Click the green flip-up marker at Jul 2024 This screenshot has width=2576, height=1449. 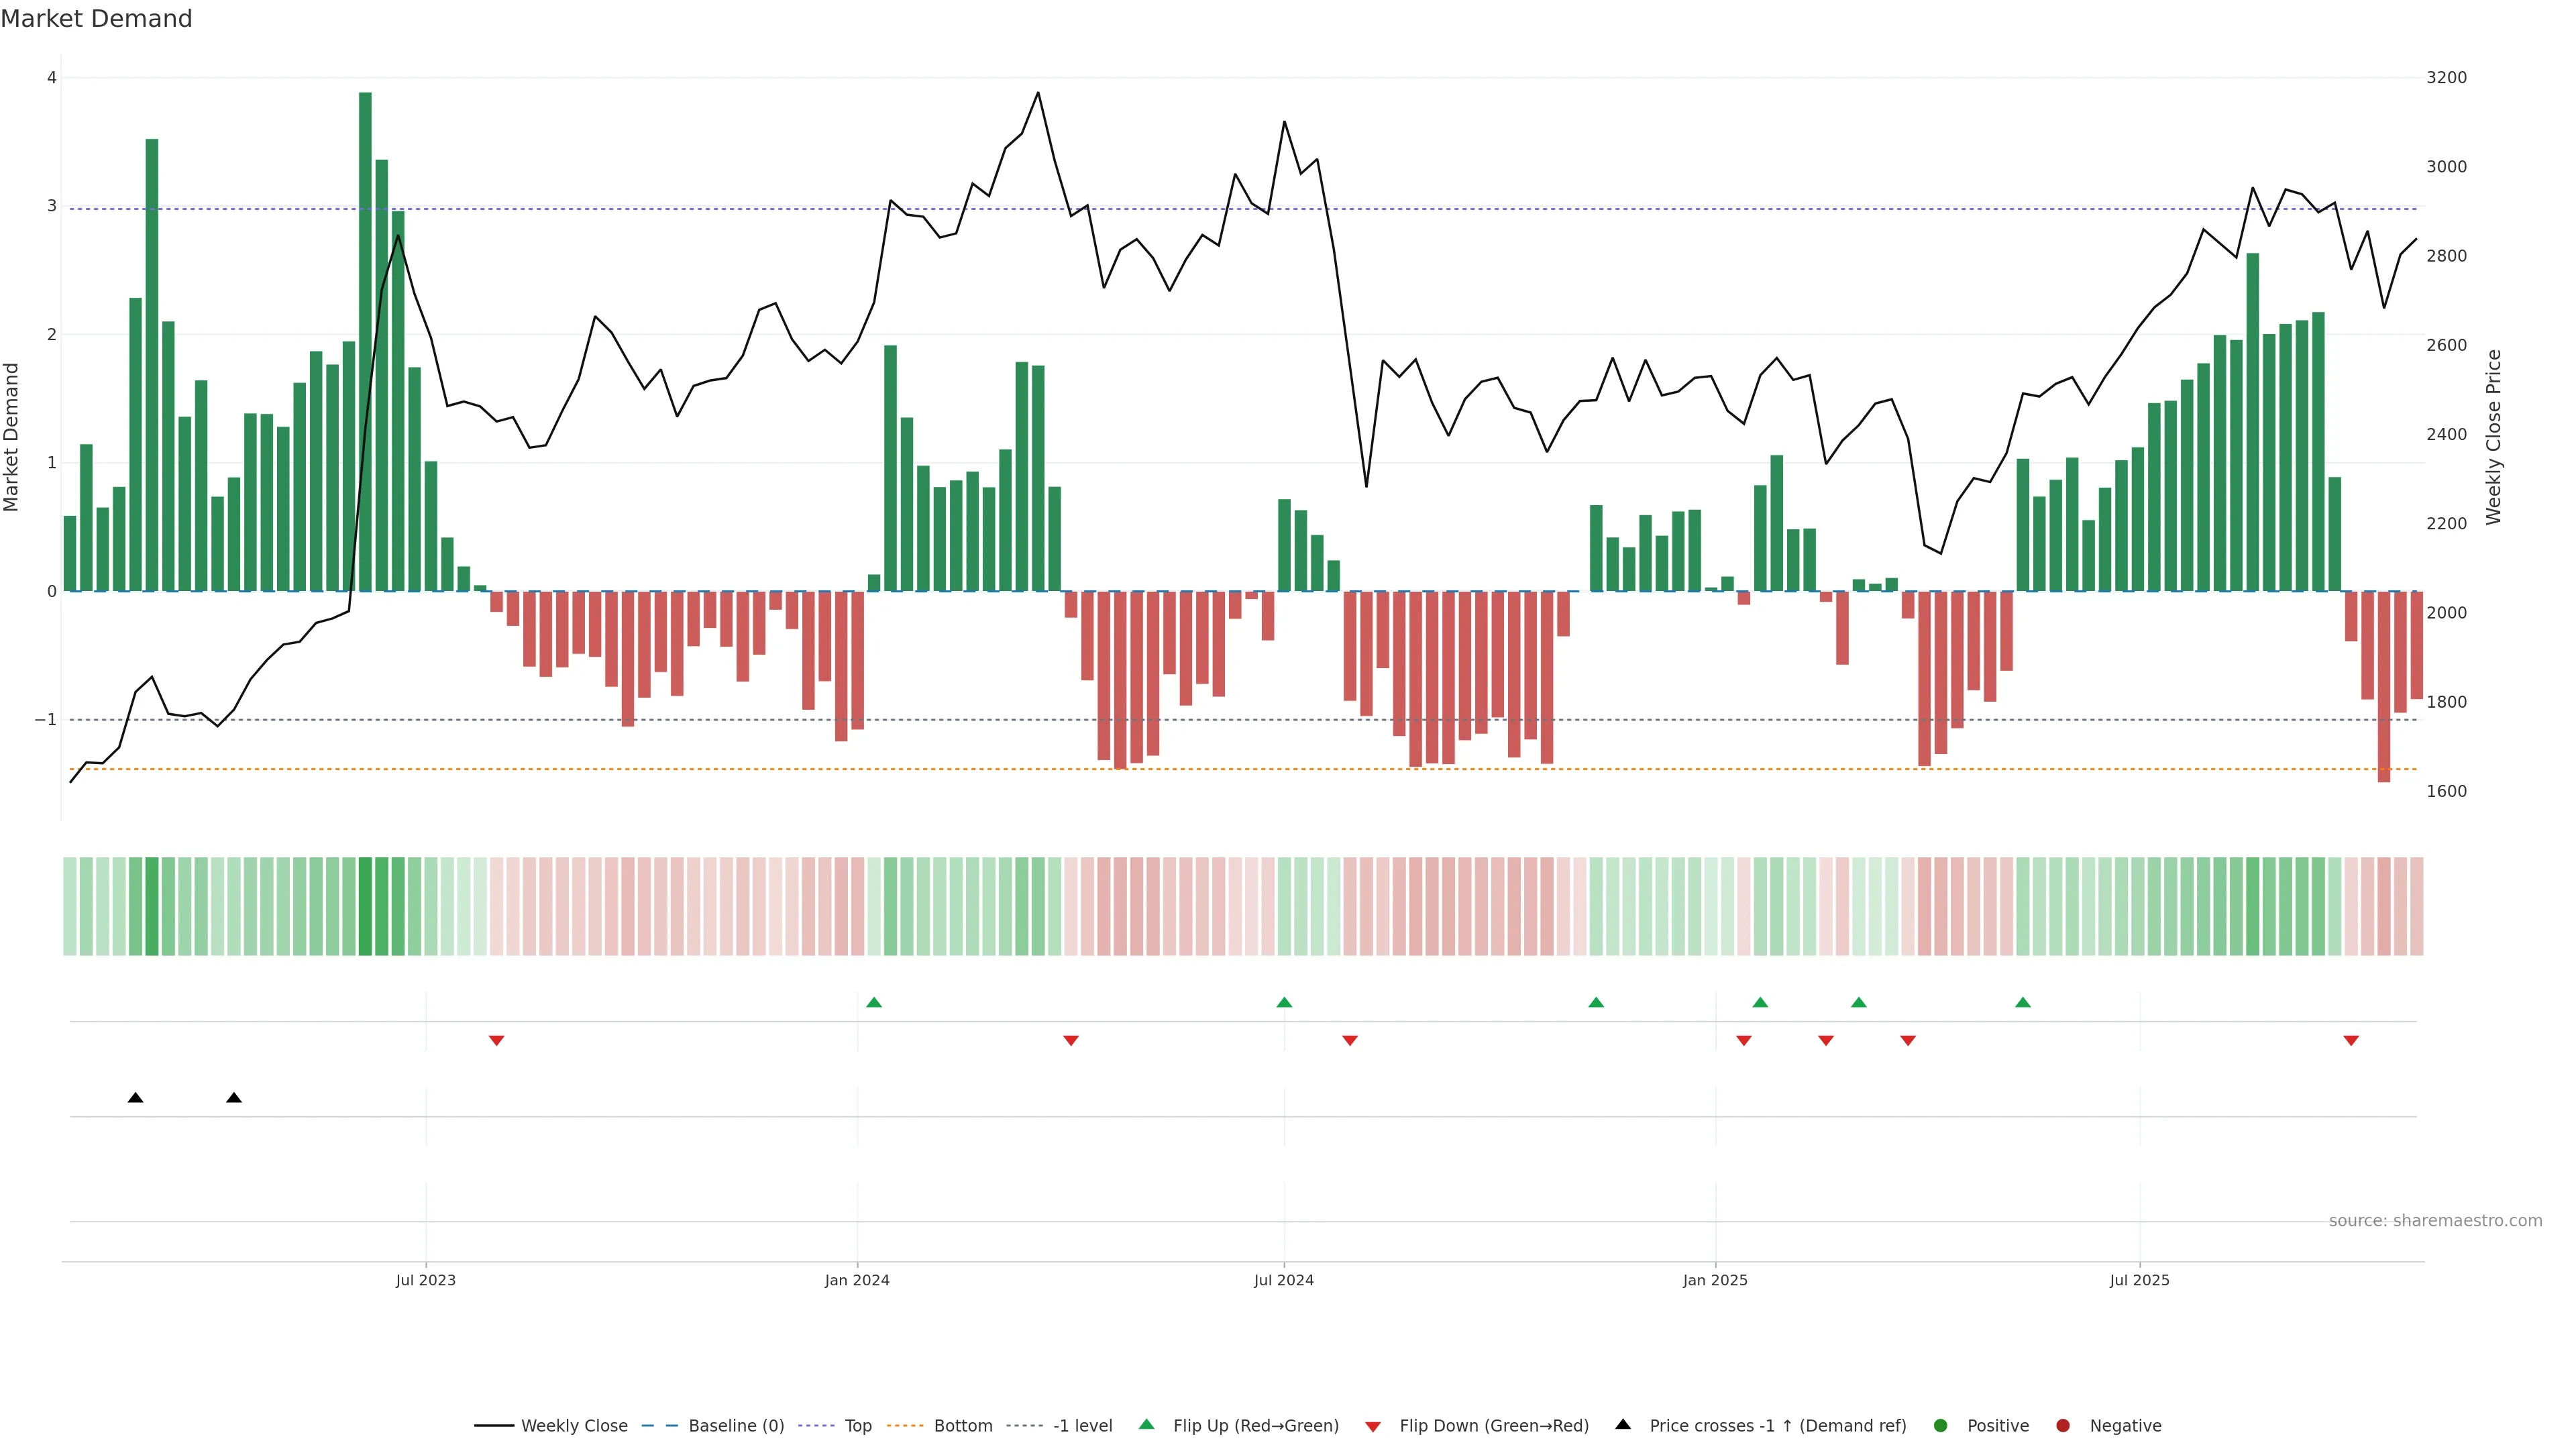click(1284, 1002)
